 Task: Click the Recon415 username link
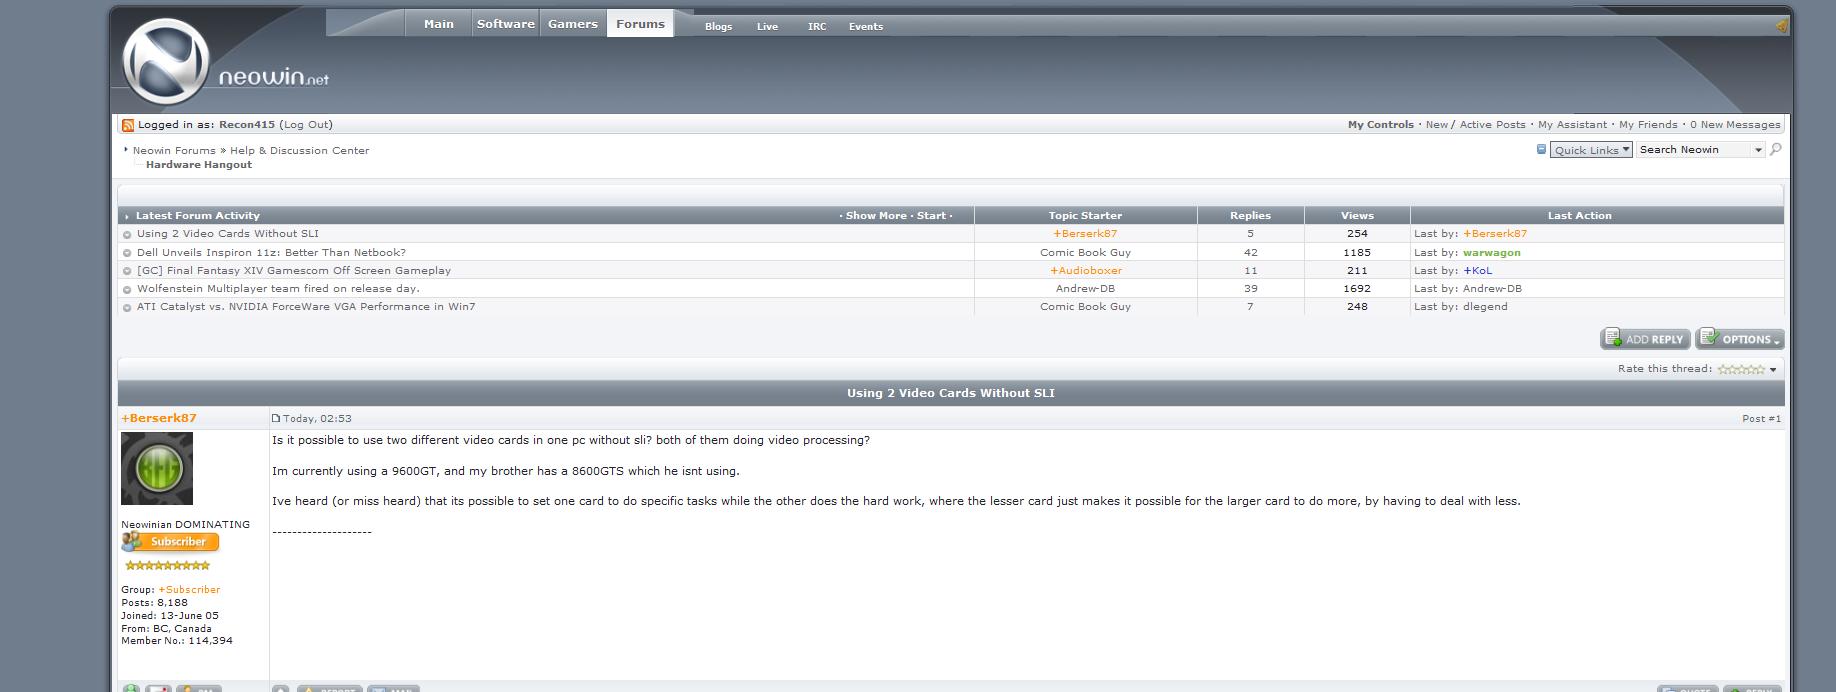[247, 125]
